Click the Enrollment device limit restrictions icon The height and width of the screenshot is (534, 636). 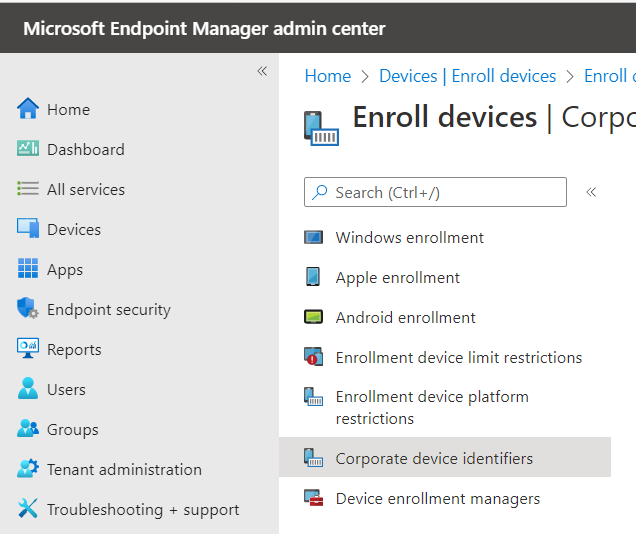coord(314,356)
